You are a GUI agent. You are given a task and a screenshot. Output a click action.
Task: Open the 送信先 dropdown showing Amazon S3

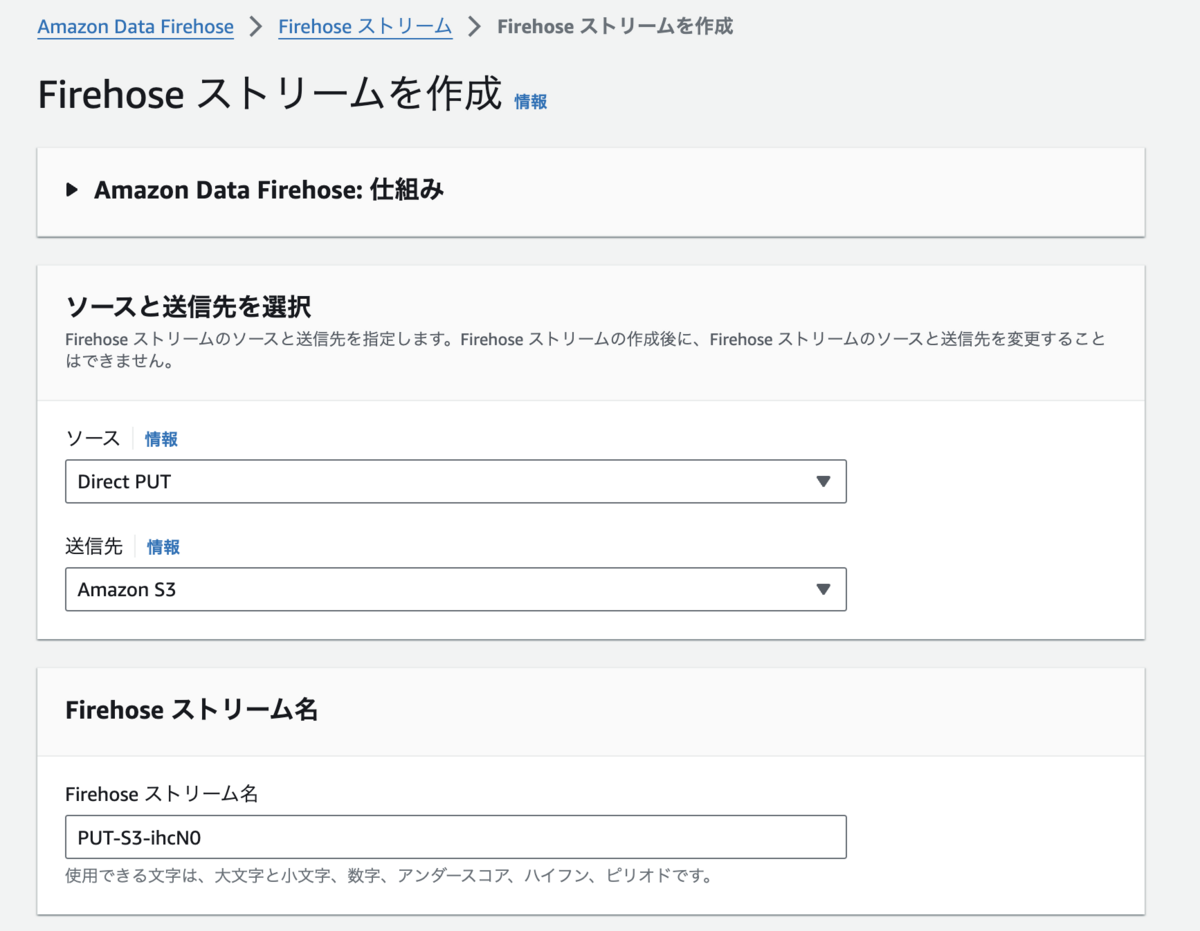pos(456,589)
